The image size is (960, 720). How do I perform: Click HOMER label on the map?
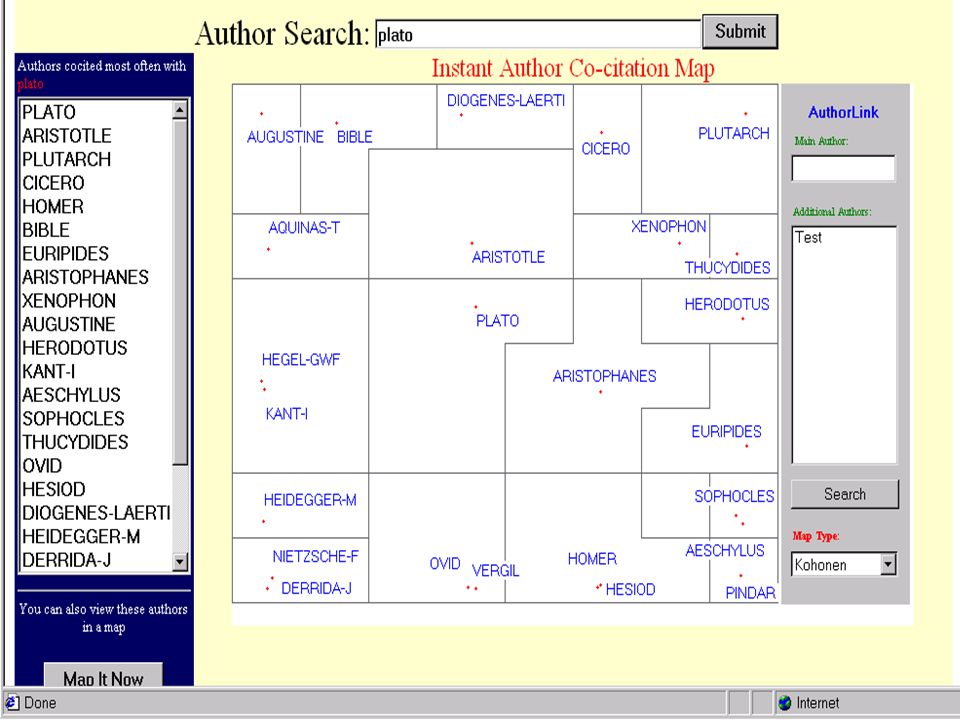coord(592,559)
